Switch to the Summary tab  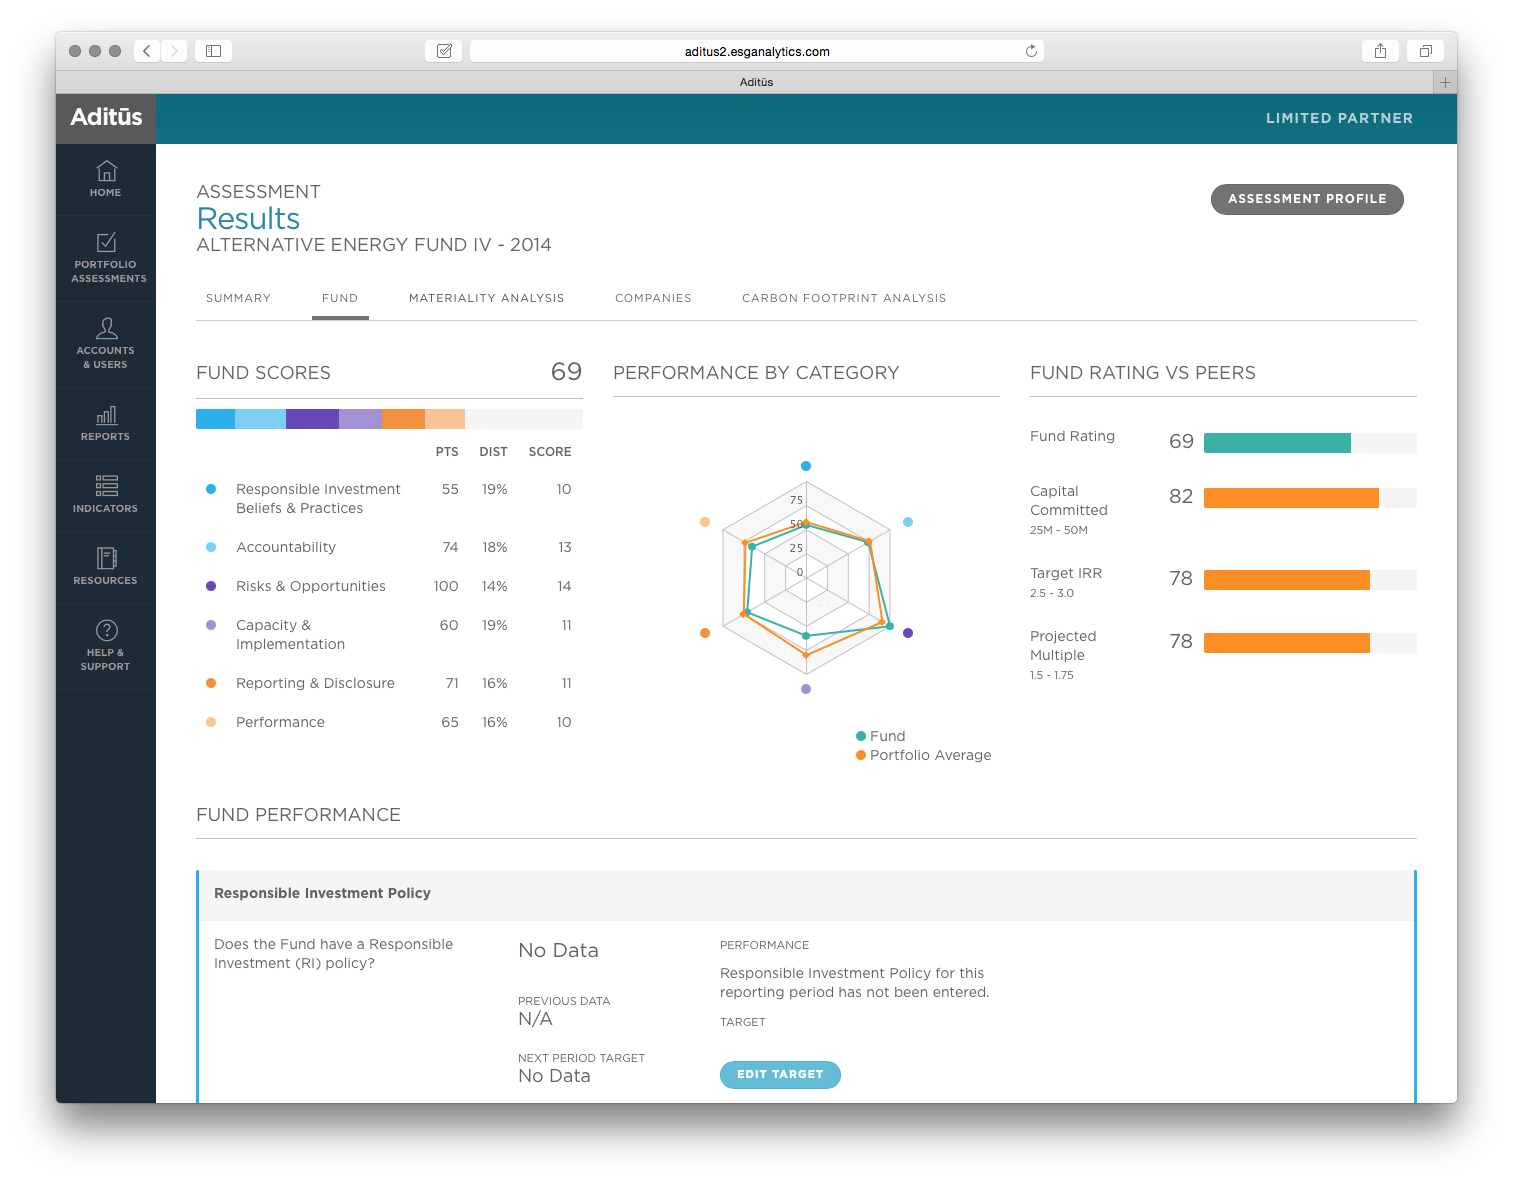pos(238,298)
